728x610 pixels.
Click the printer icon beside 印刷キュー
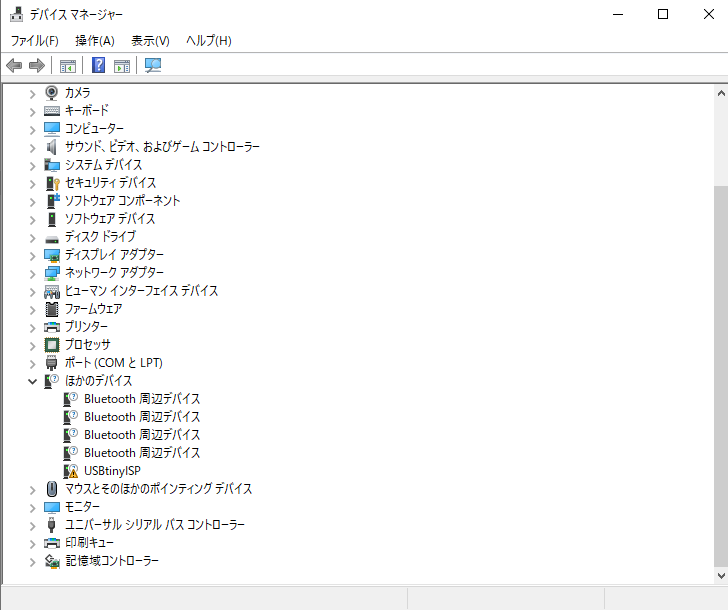point(52,543)
